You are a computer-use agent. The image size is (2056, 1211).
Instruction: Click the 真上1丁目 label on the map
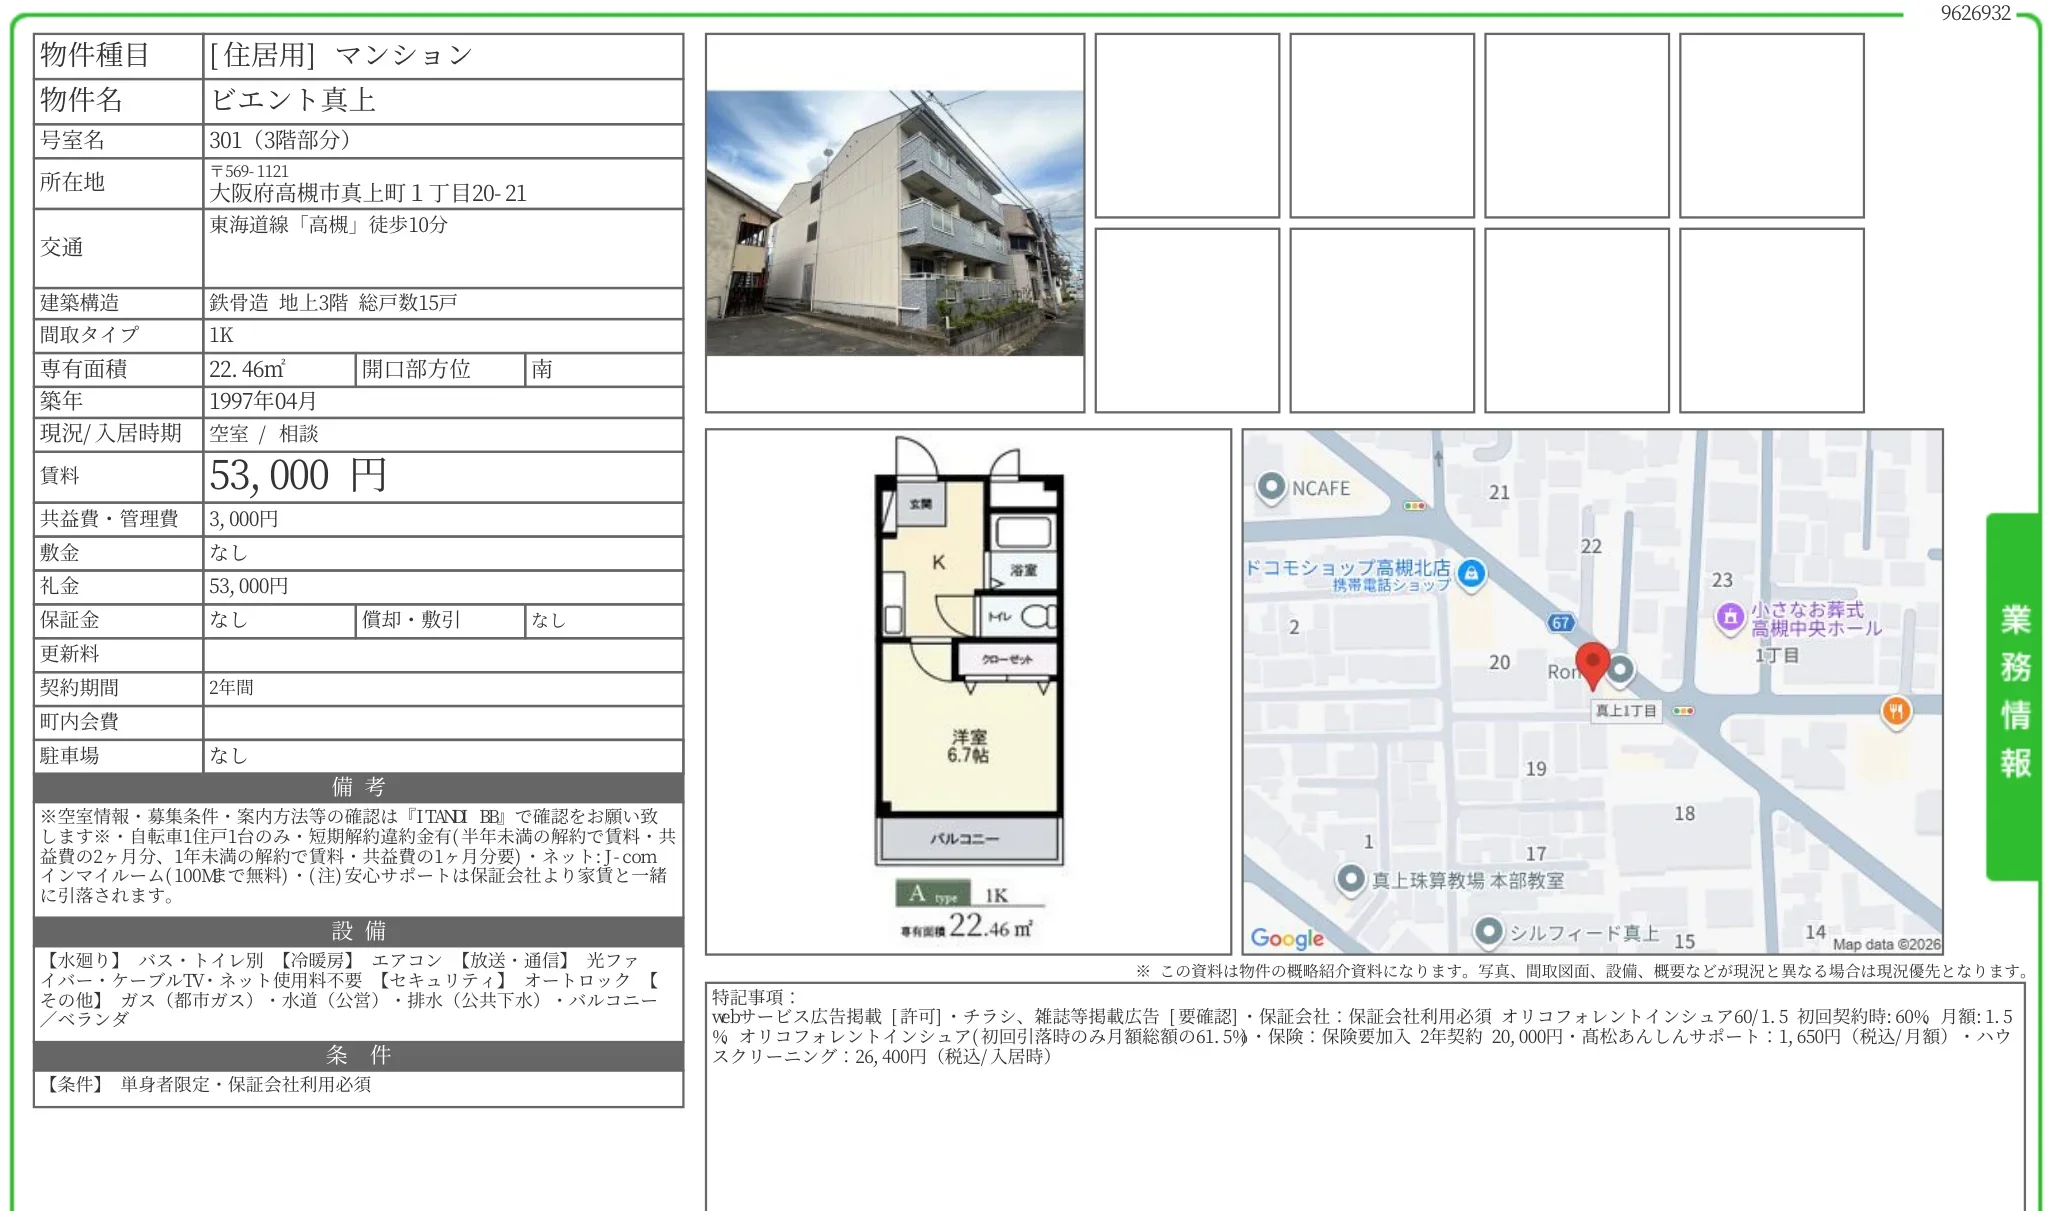(1626, 711)
